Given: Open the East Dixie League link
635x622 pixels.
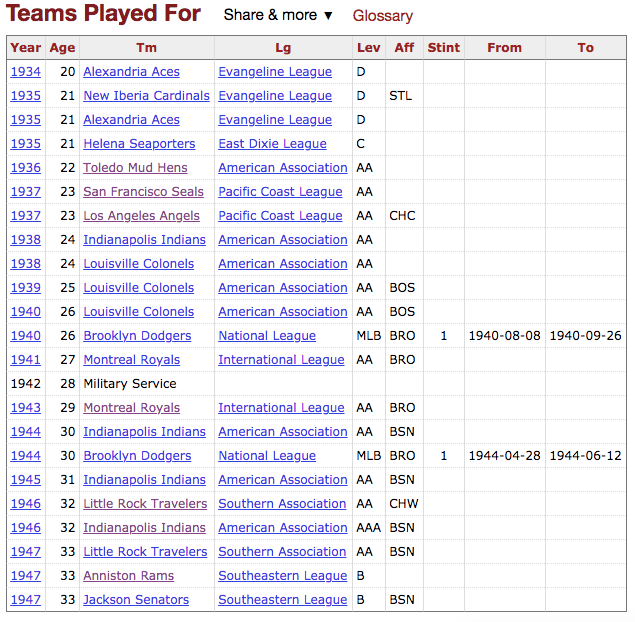Looking at the screenshot, I should click(x=272, y=144).
